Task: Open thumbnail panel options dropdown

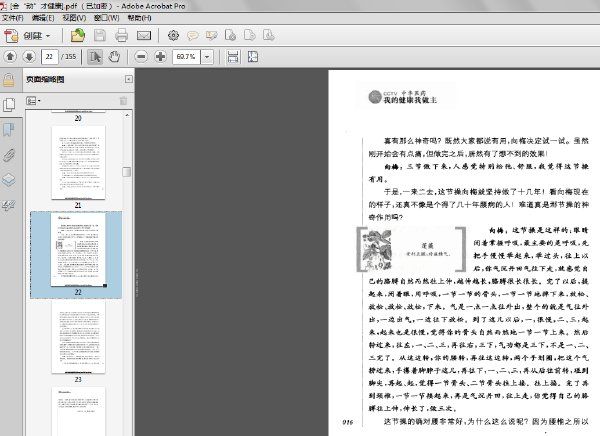Action: [33, 101]
